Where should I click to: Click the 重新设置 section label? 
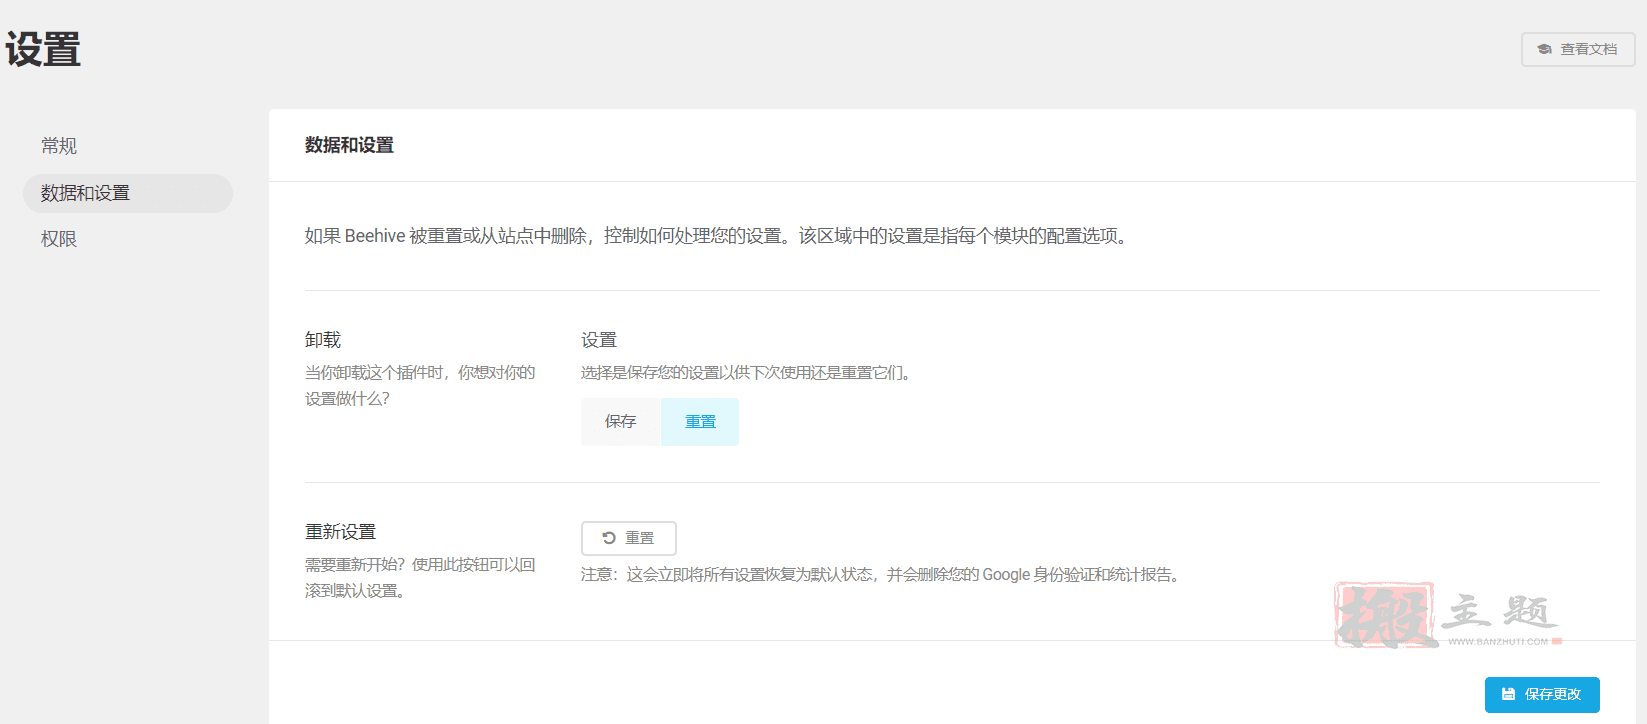pyautogui.click(x=341, y=532)
